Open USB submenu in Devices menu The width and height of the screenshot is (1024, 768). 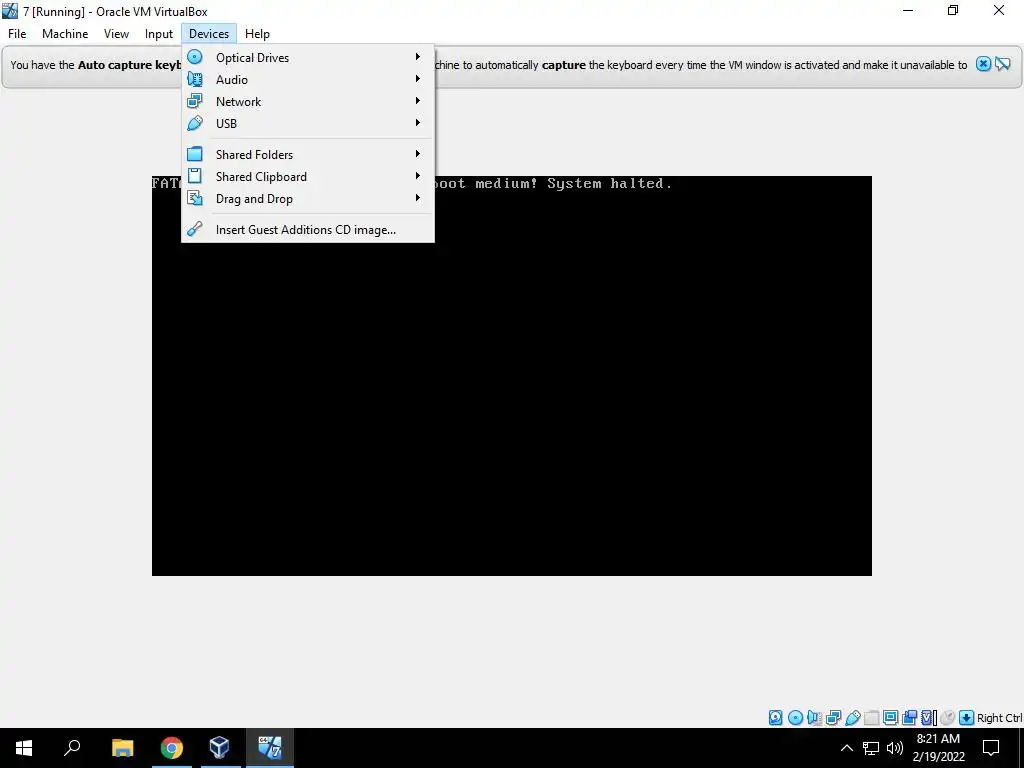(x=308, y=123)
